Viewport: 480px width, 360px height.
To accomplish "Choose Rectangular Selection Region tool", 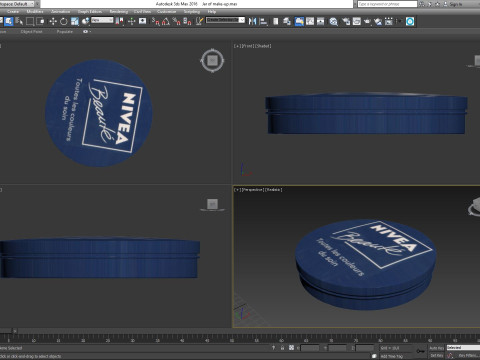I will click(30, 21).
